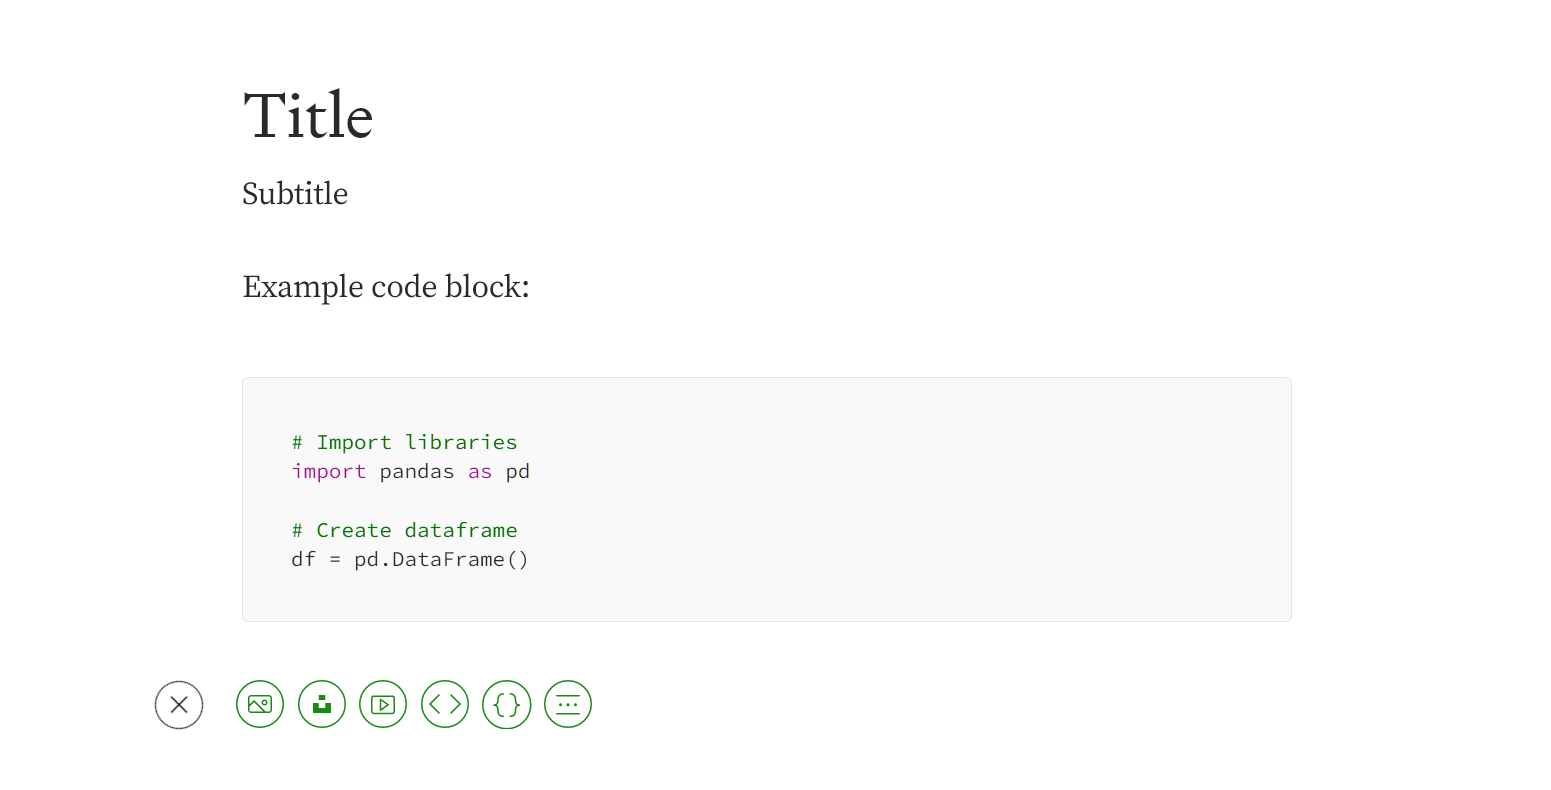Screen dimensions: 1551x790
Task: Place cursor in the Subtitle text
Action: click(295, 194)
